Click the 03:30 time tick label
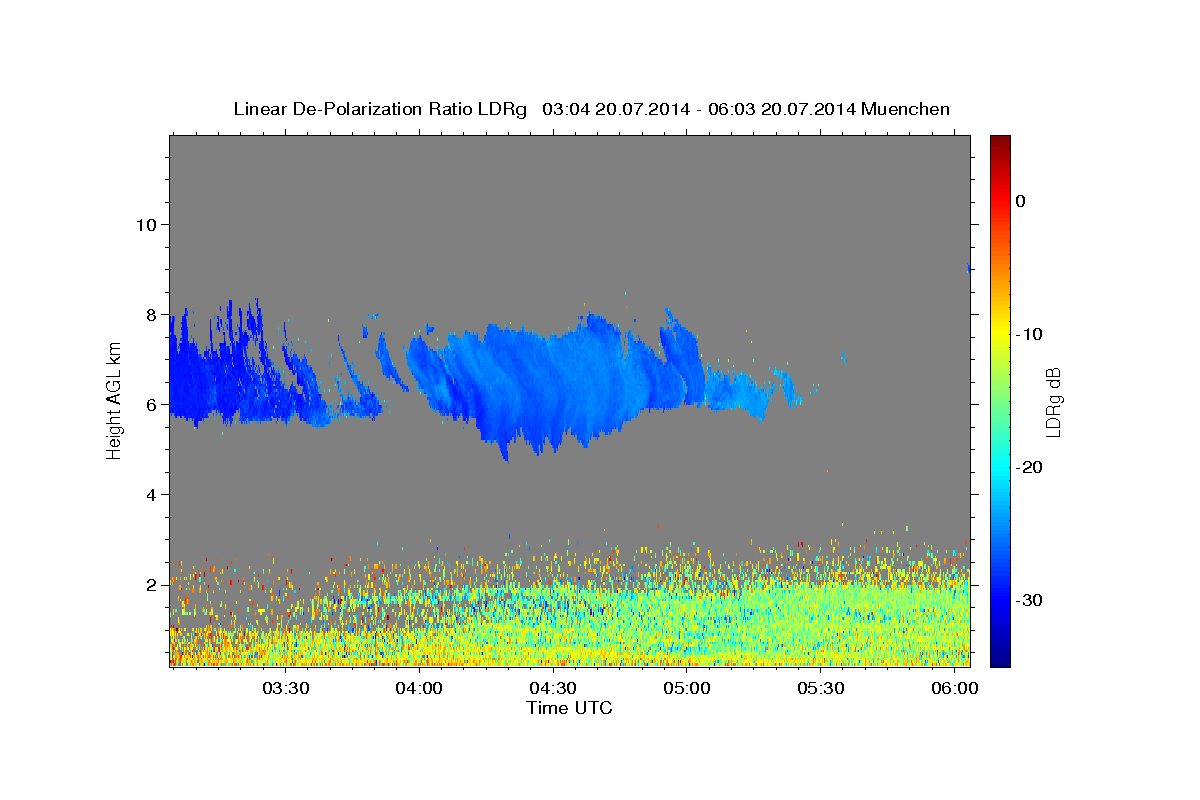Viewport: 1200px width, 800px height. (285, 688)
